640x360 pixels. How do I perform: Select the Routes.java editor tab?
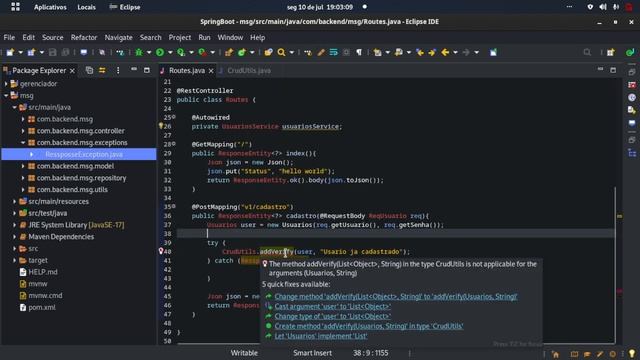(187, 70)
